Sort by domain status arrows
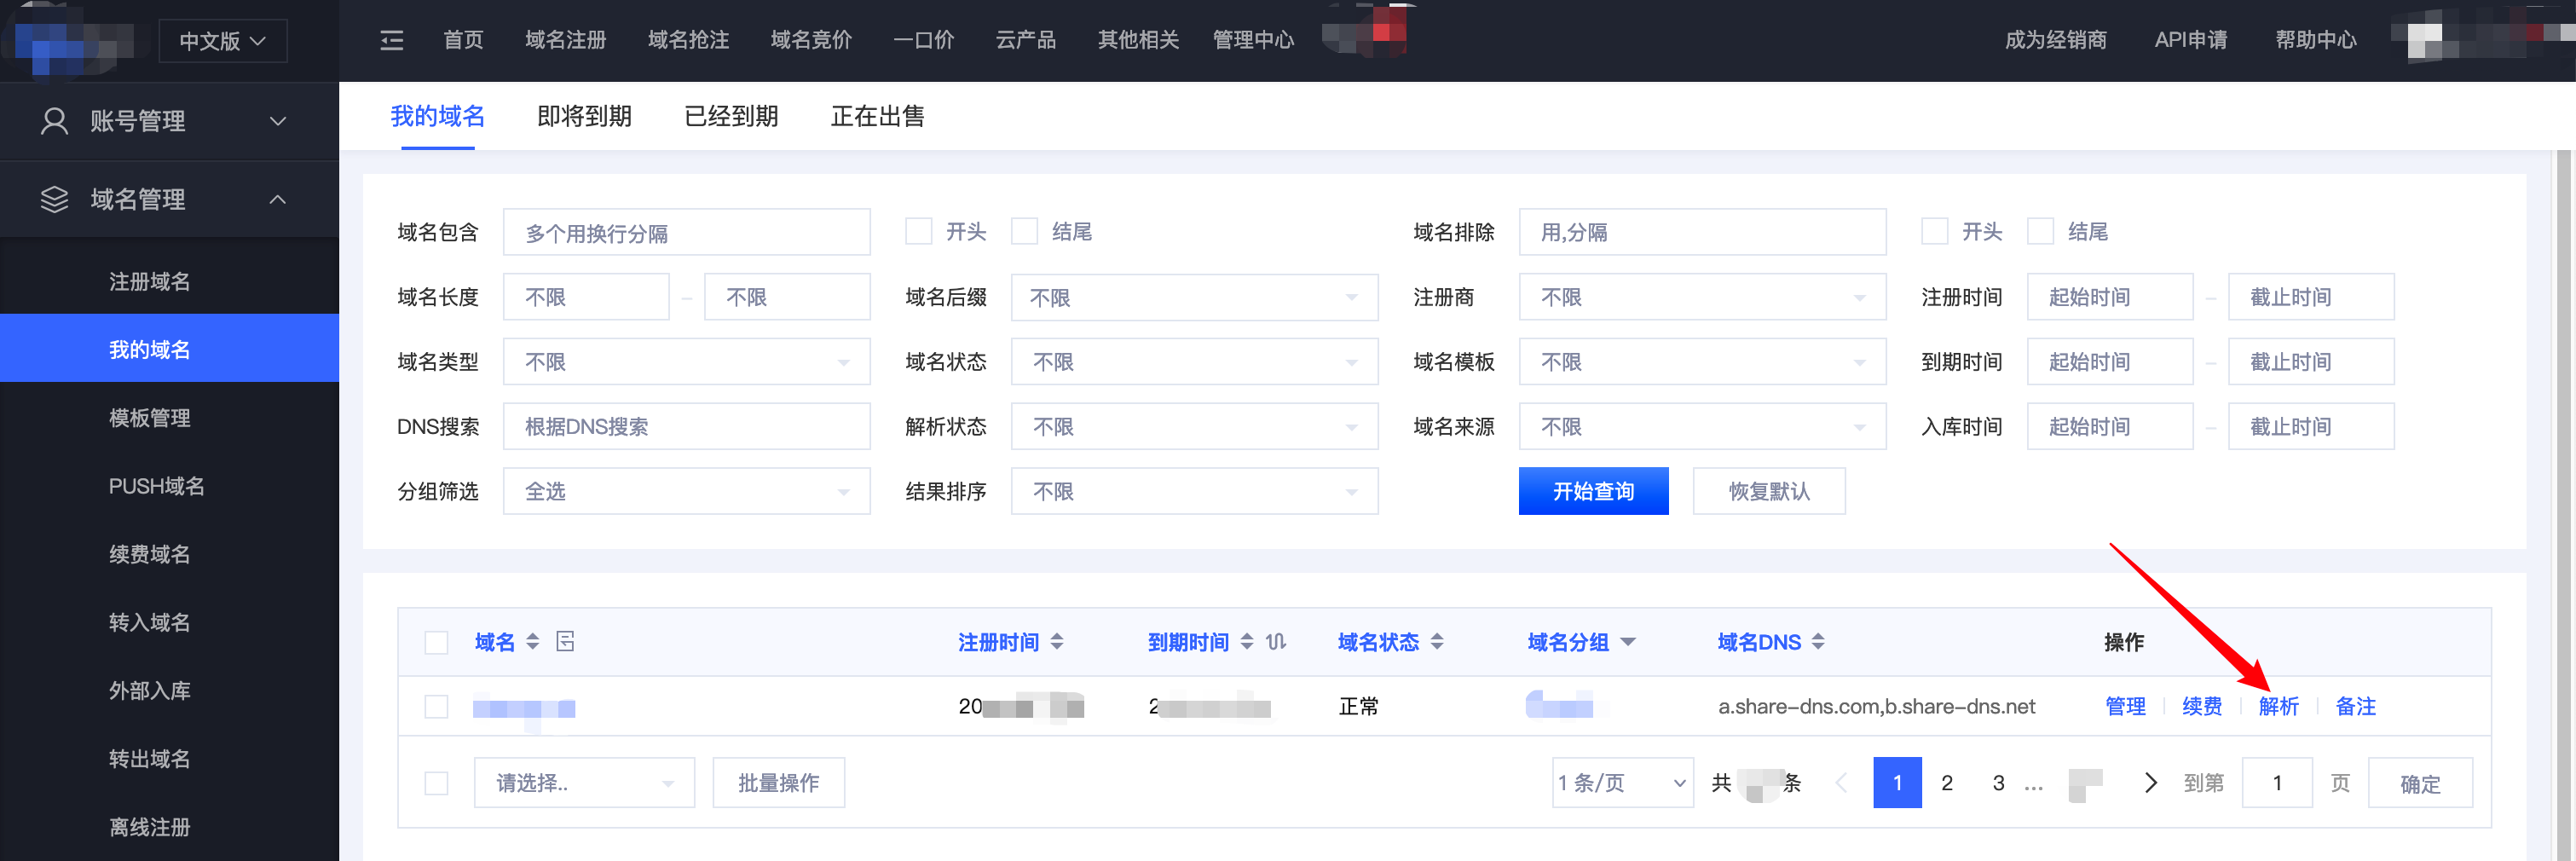This screenshot has height=861, width=2576. pyautogui.click(x=1437, y=642)
